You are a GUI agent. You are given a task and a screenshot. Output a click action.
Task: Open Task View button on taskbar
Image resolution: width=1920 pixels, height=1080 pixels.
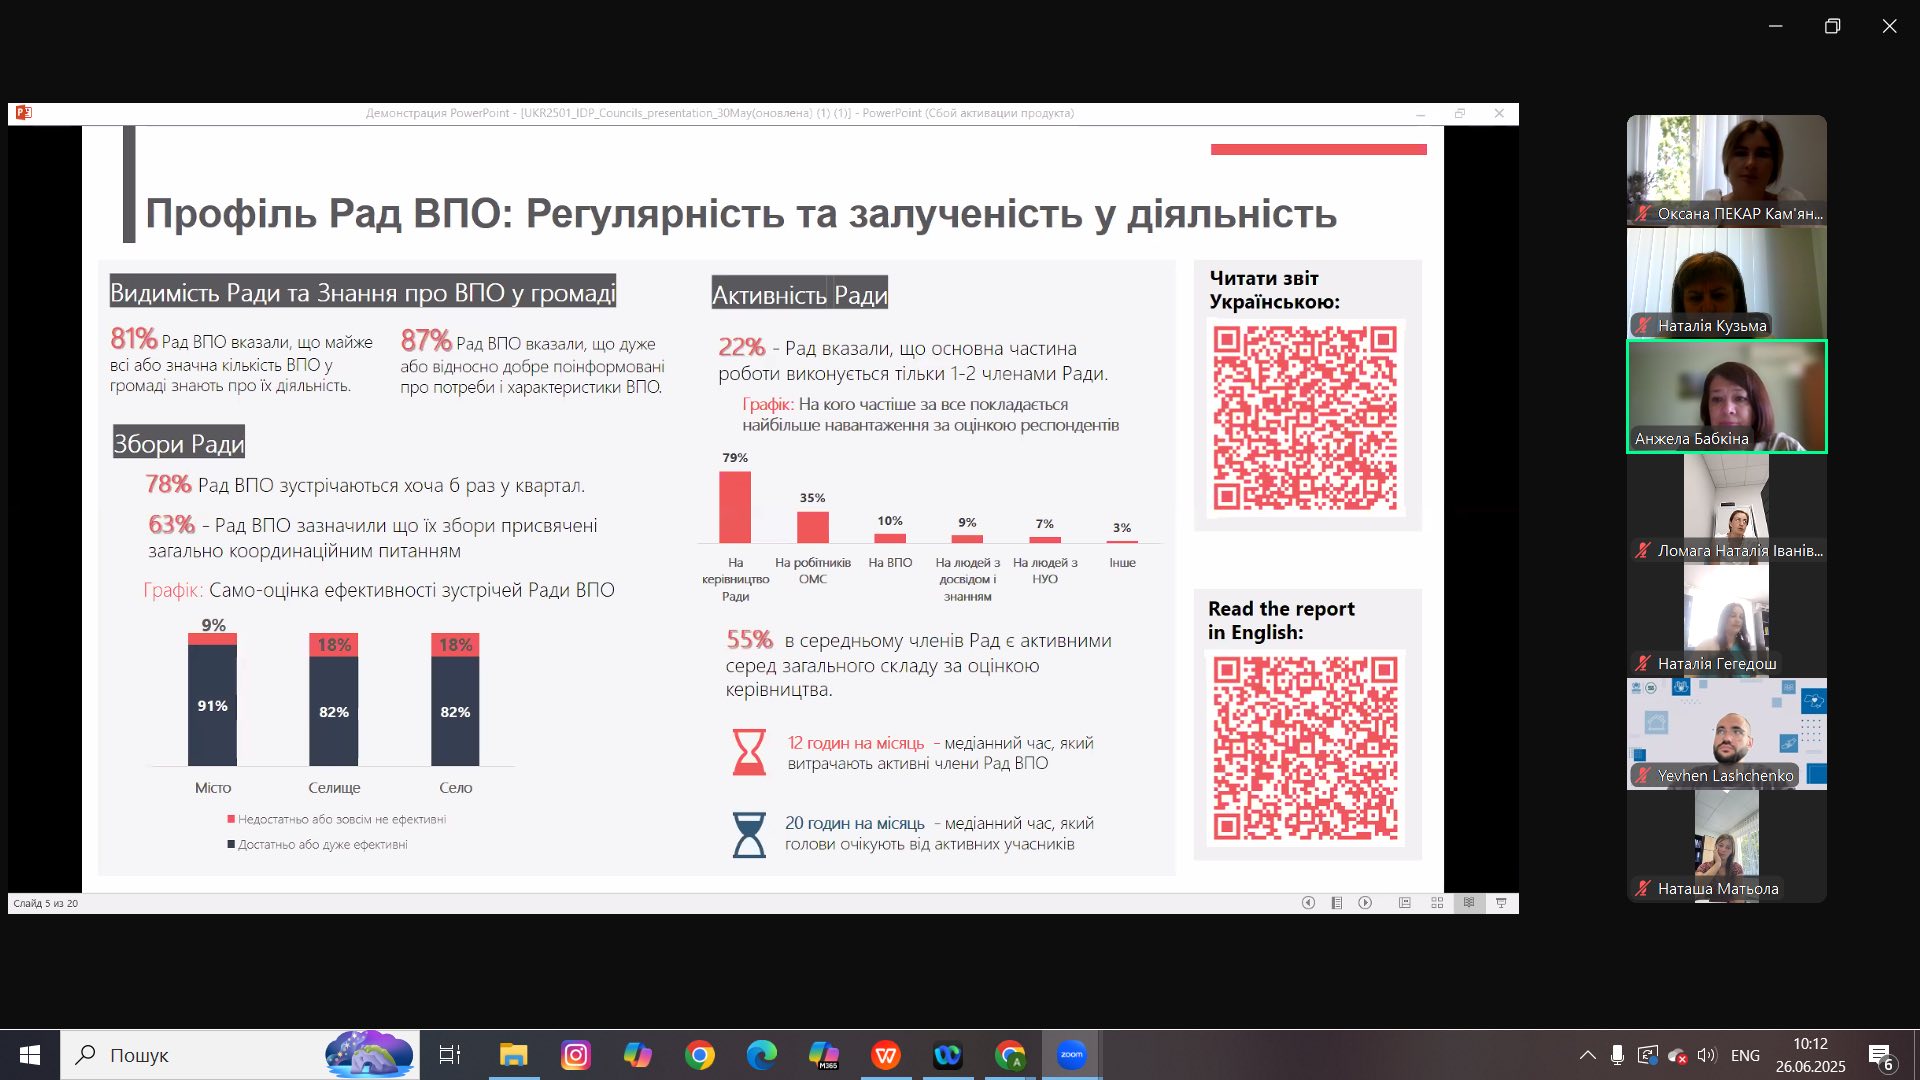tap(450, 1055)
